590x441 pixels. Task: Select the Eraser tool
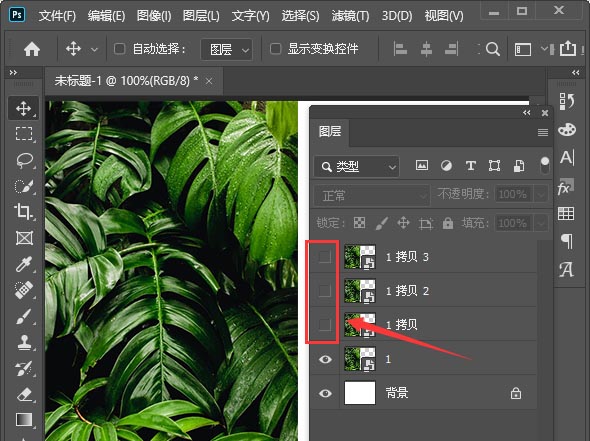click(24, 395)
